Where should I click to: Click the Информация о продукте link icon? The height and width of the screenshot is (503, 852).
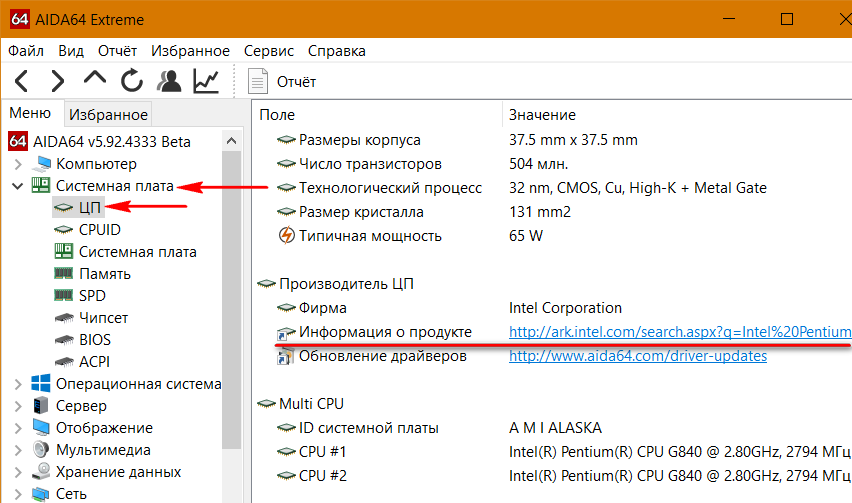[286, 332]
